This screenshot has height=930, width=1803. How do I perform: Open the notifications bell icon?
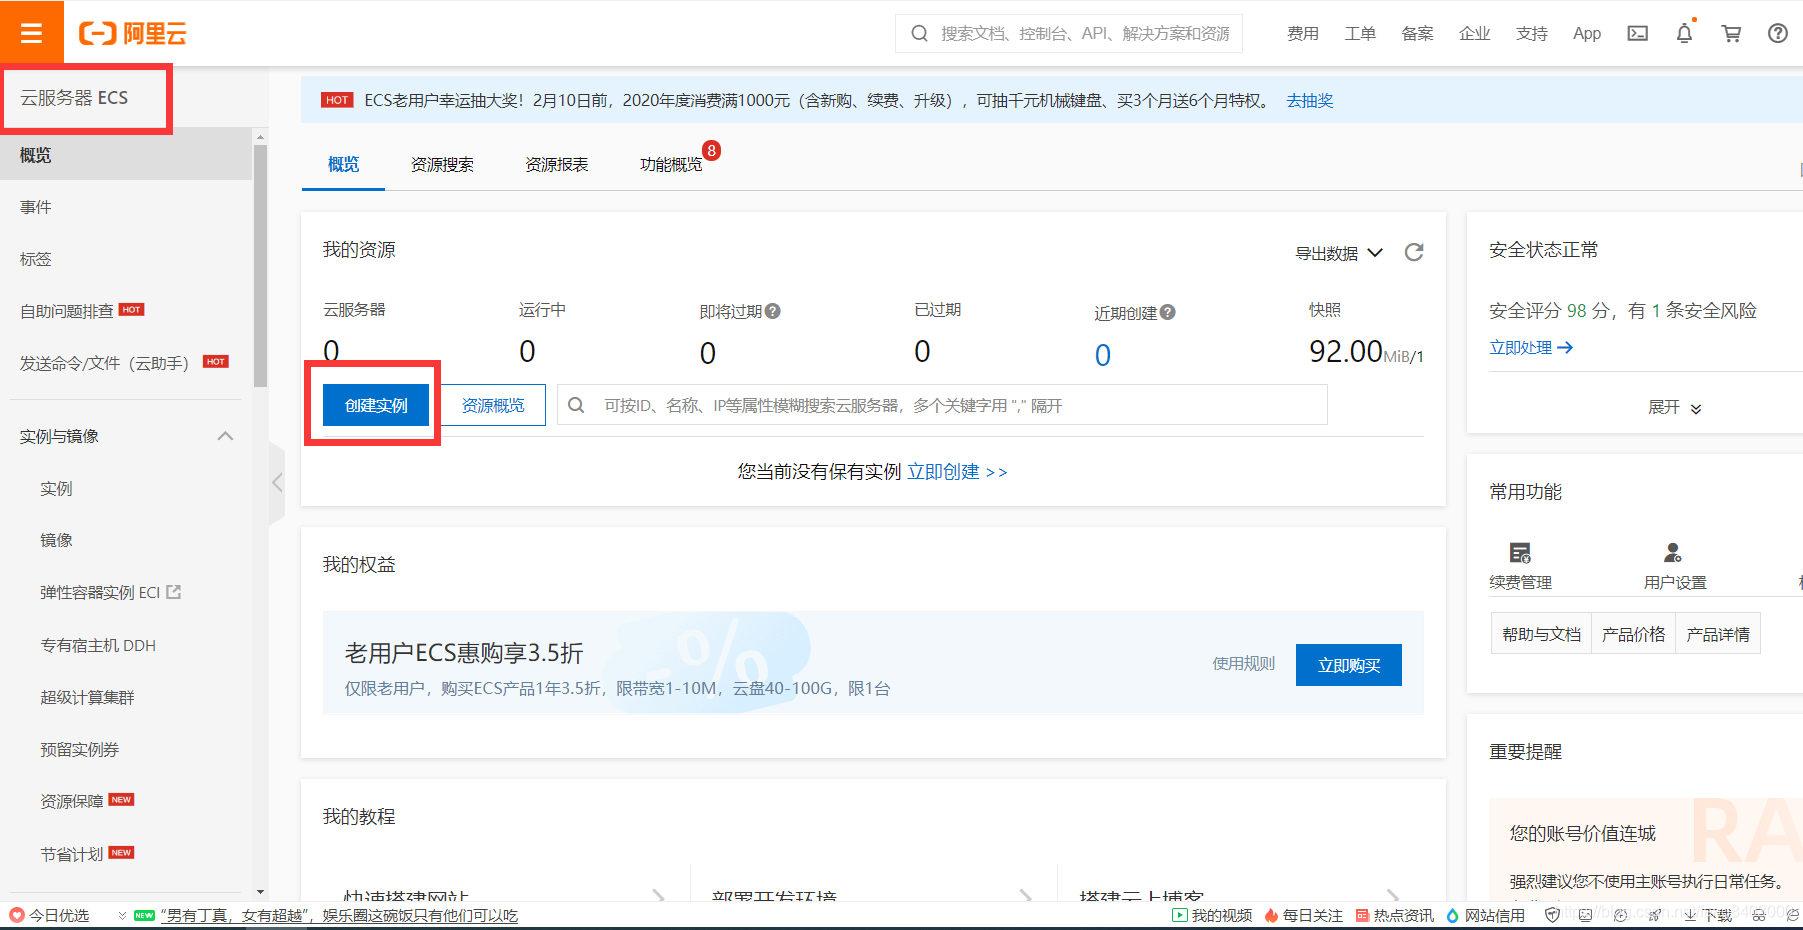pyautogui.click(x=1684, y=33)
